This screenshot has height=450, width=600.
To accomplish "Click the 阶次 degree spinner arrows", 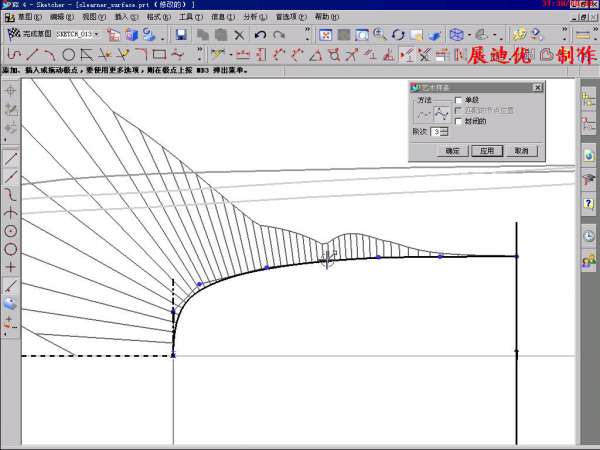I will point(444,131).
